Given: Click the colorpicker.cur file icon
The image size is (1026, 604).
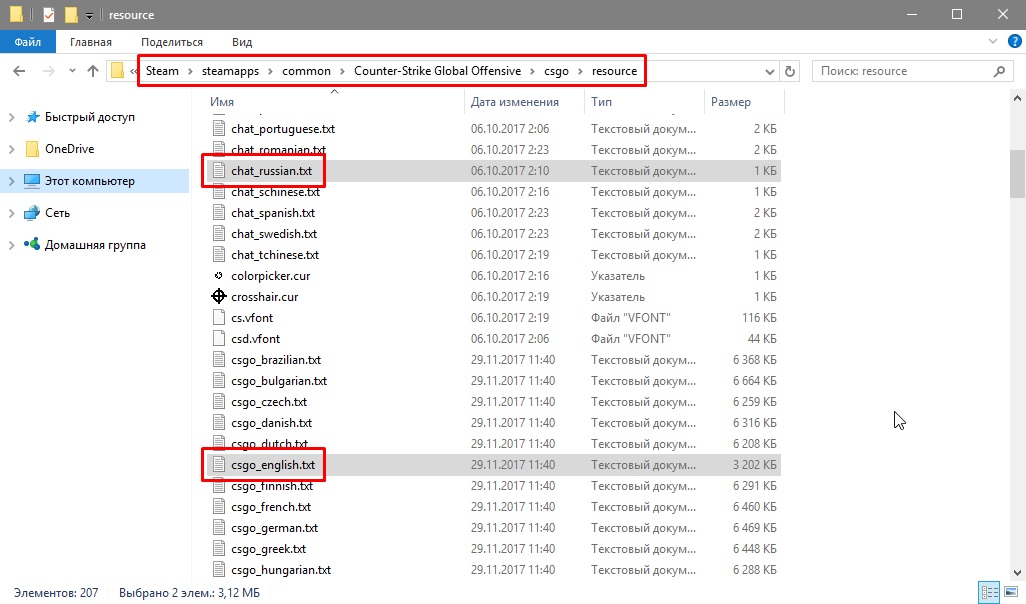Looking at the screenshot, I should coord(219,275).
